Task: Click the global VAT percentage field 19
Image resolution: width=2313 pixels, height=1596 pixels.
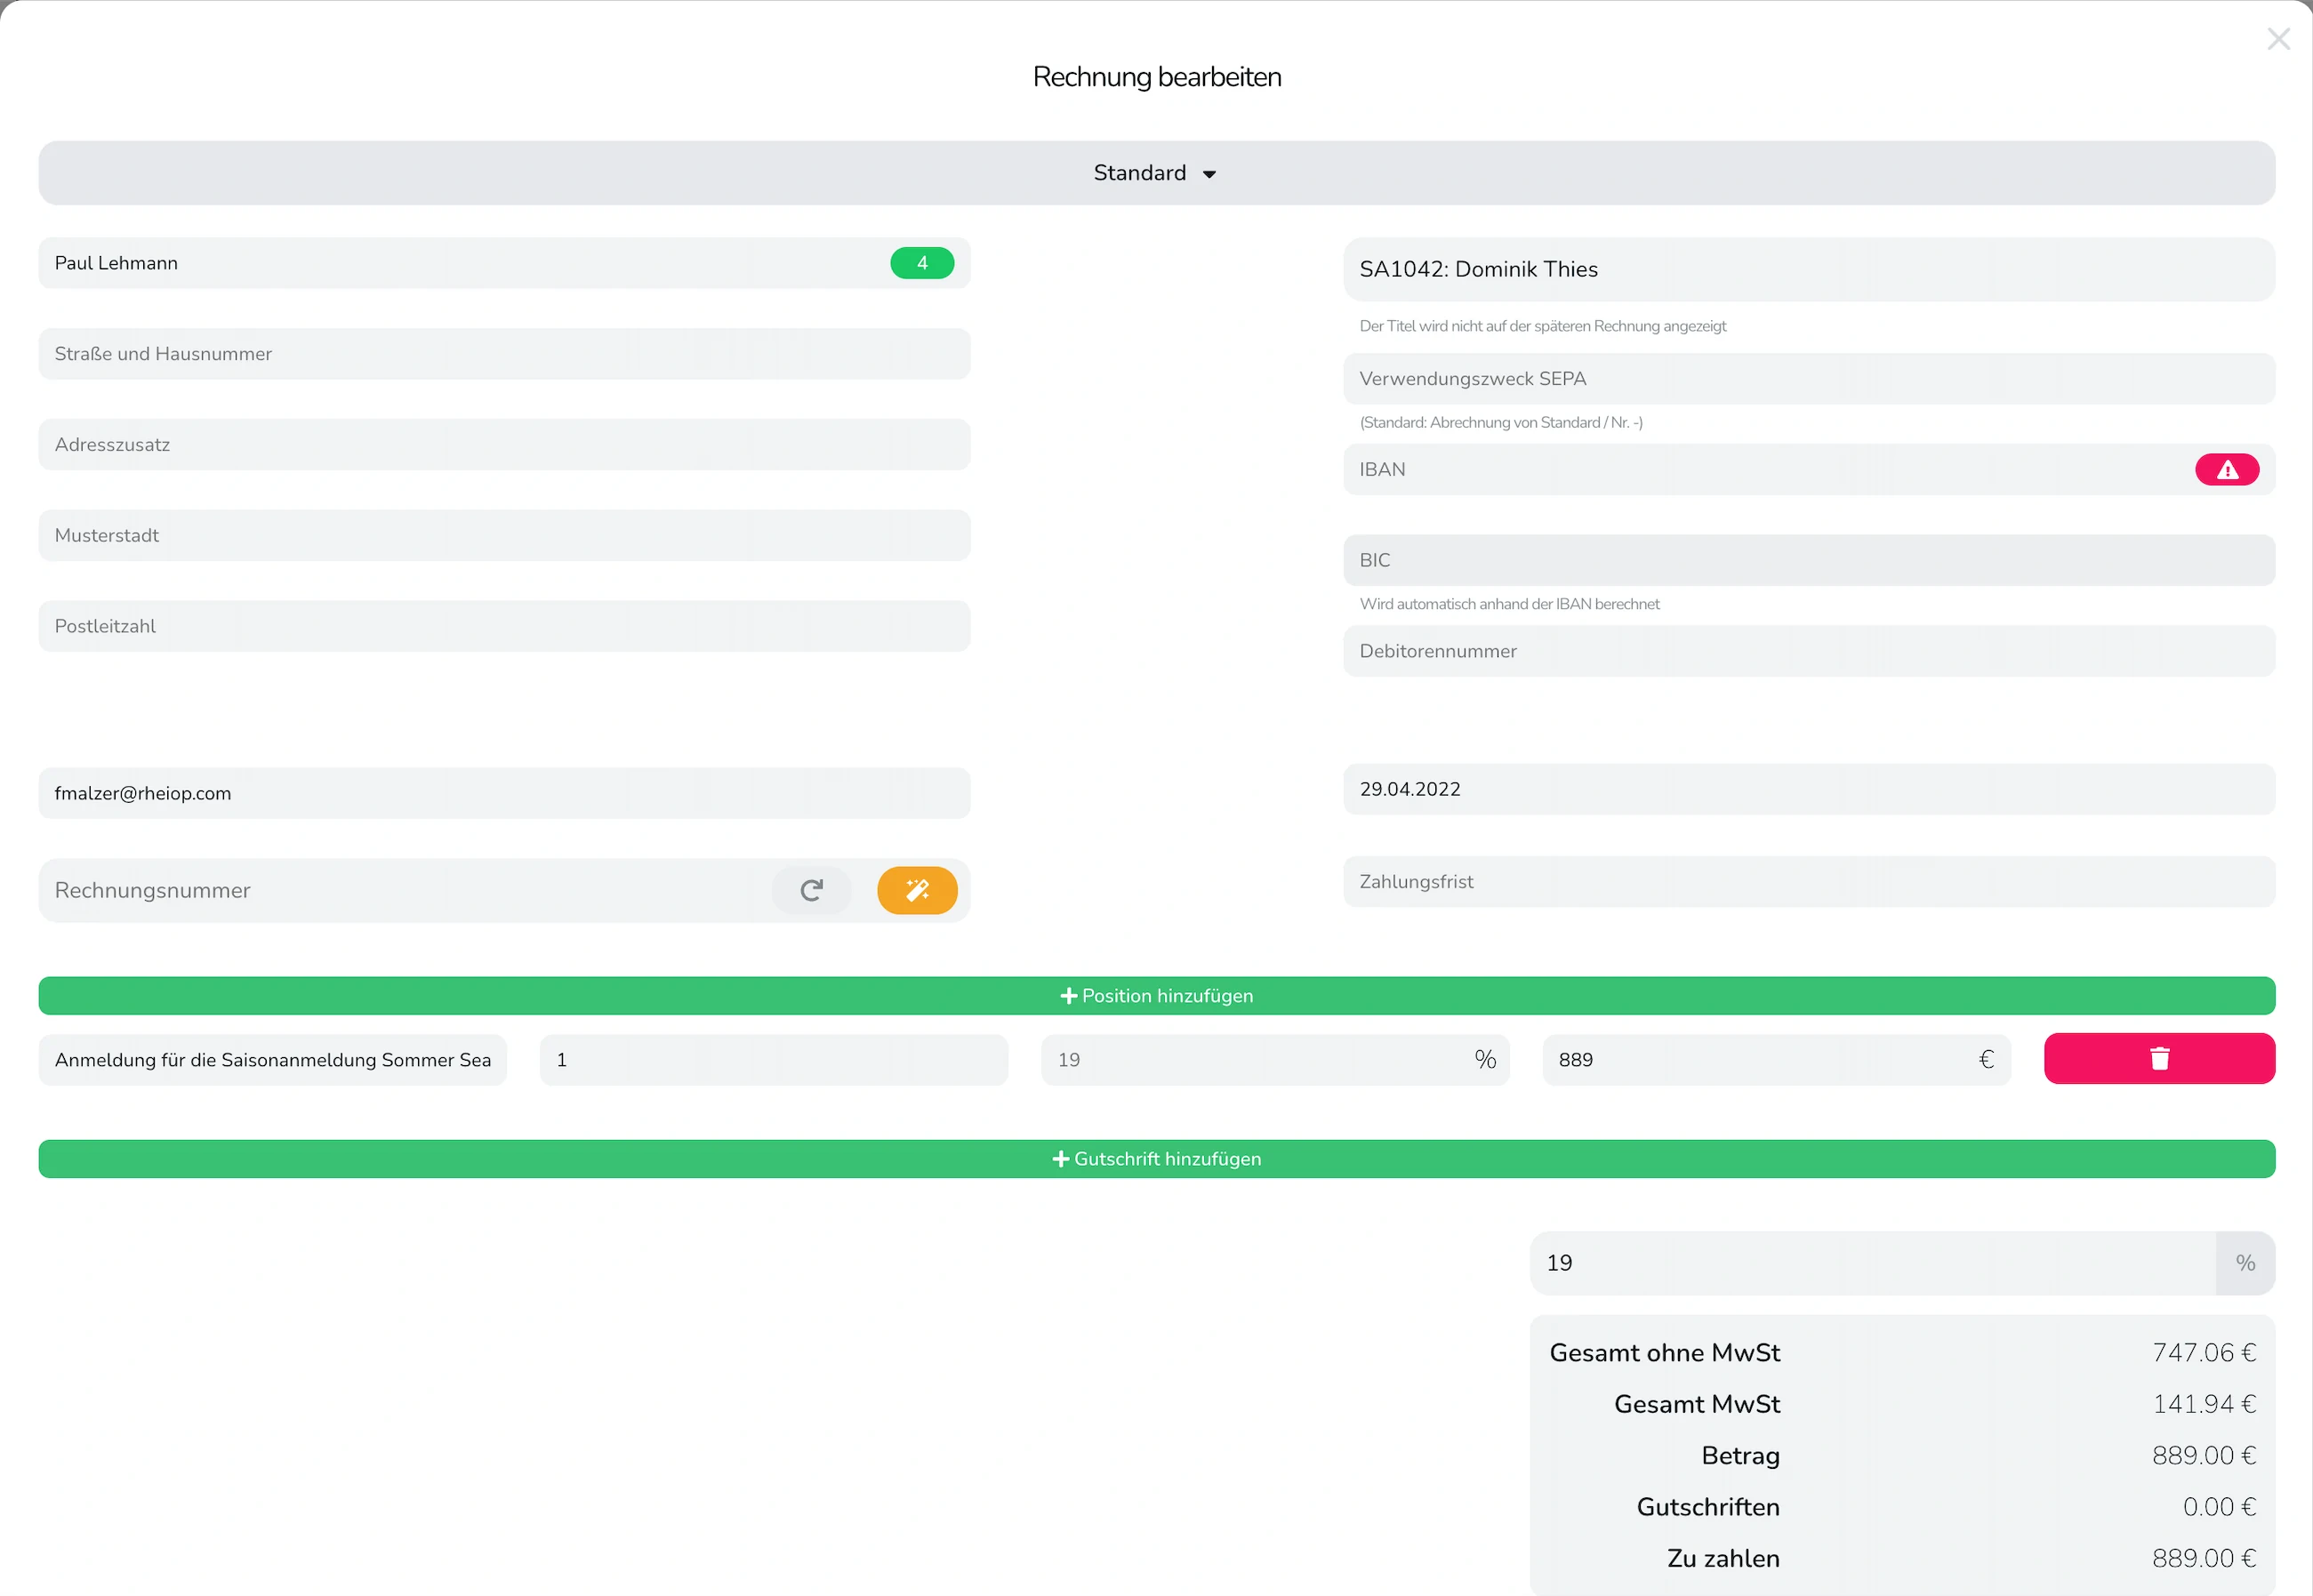Action: coord(1870,1263)
